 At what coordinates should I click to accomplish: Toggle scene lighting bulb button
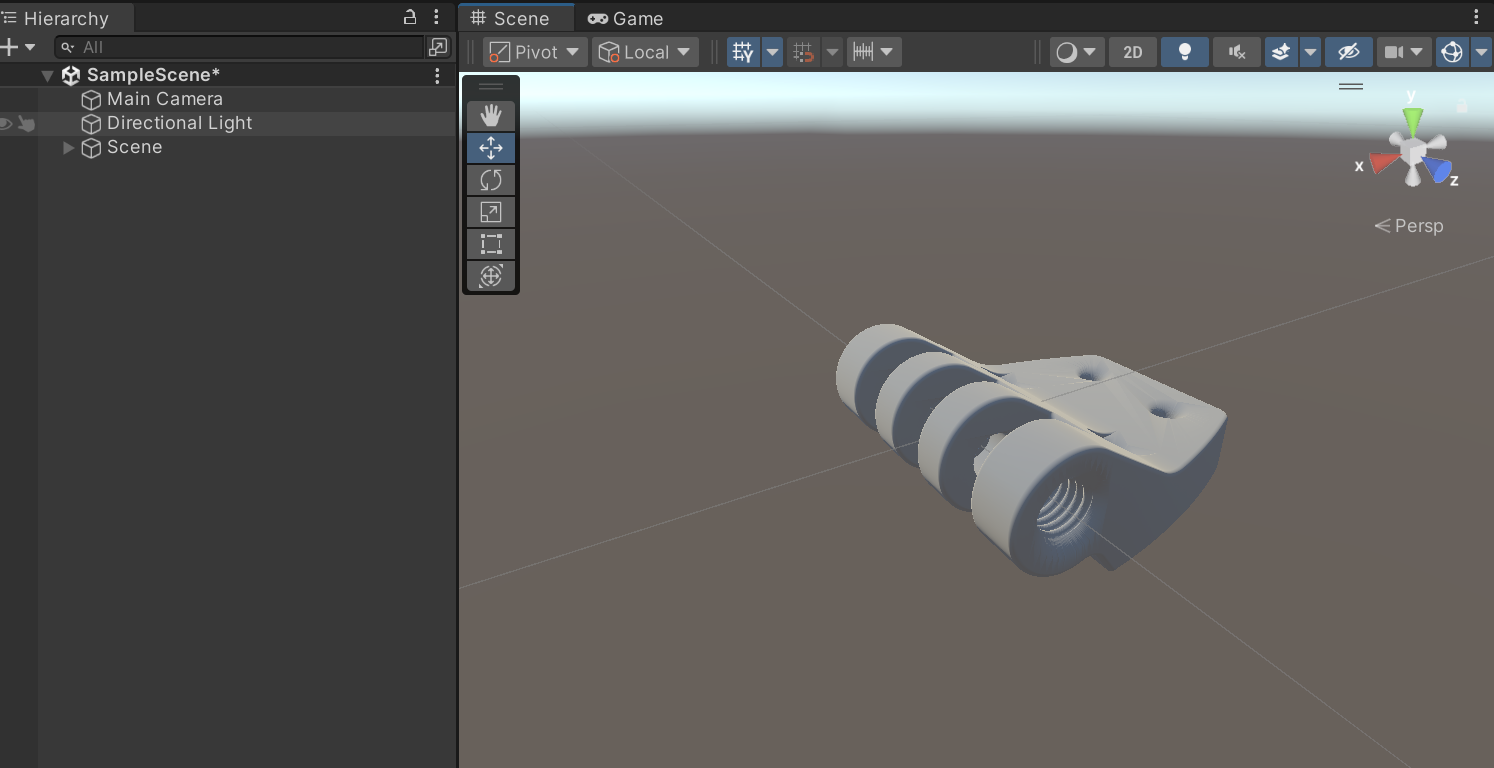(x=1185, y=52)
